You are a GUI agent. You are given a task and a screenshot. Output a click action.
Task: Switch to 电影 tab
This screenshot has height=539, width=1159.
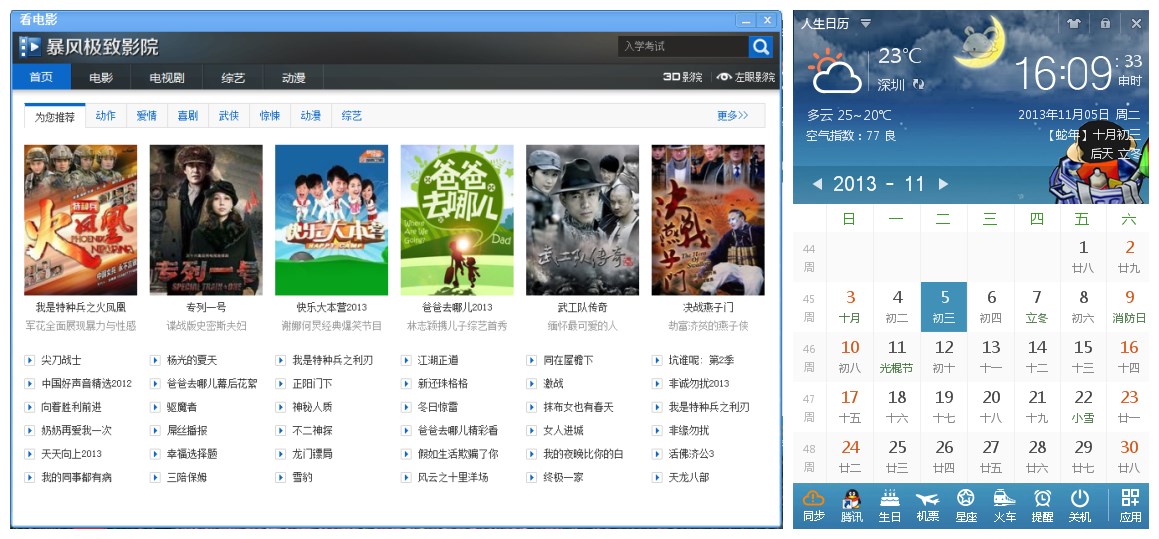coord(101,77)
